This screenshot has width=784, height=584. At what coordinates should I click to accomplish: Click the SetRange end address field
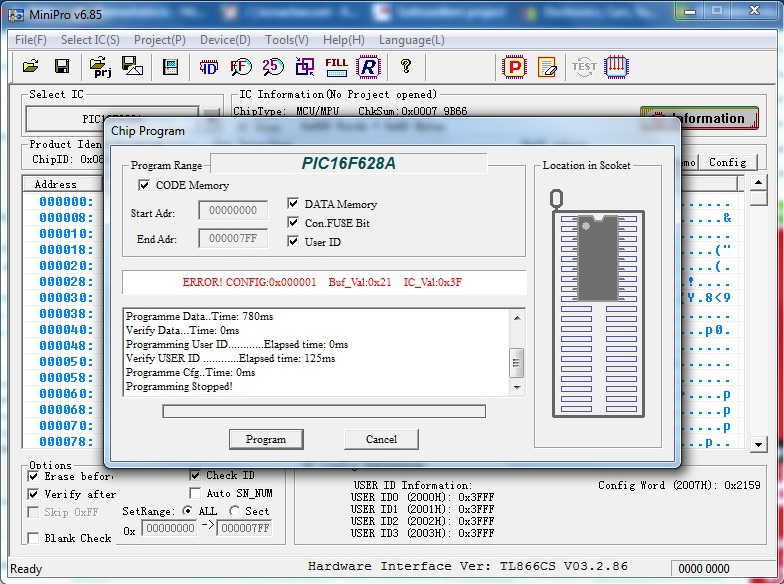(x=244, y=528)
